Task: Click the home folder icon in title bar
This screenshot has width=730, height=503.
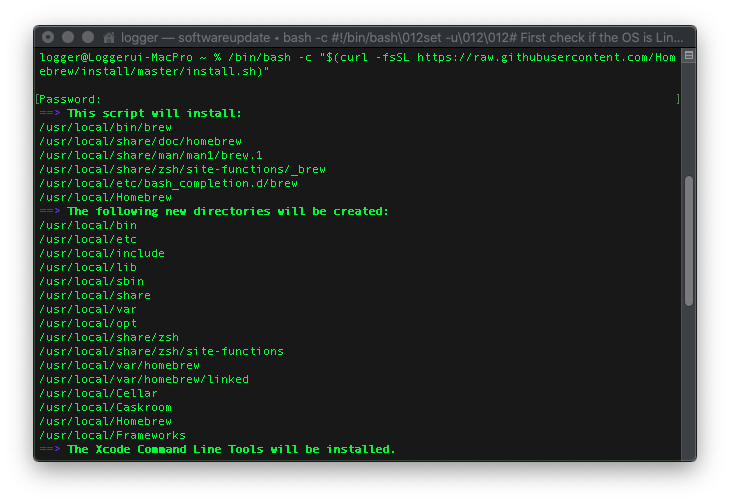Action: [x=109, y=37]
